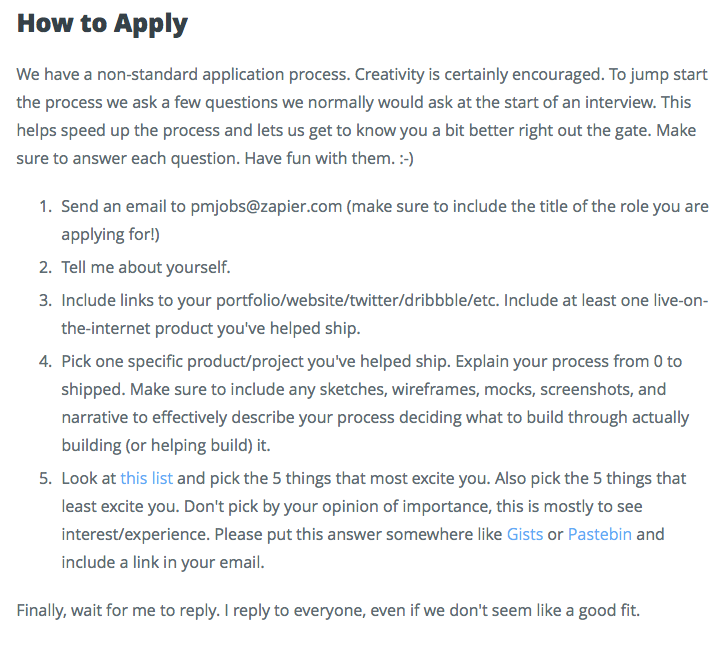
Task: Click the text 'include a link in your email.'
Action: click(163, 562)
